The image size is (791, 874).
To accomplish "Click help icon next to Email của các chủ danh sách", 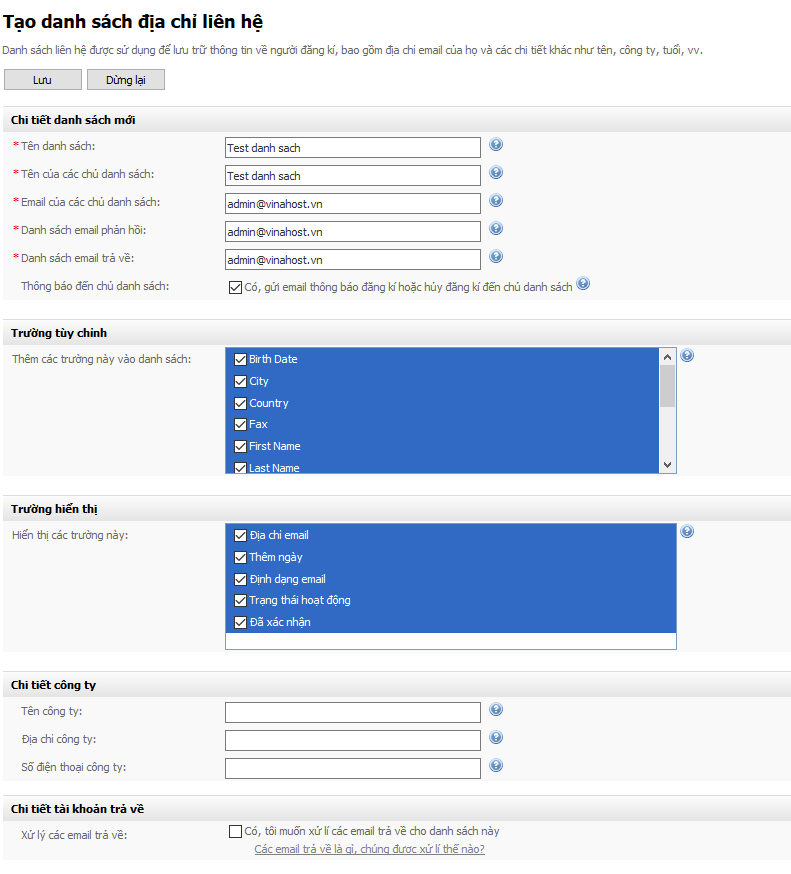I will [x=496, y=201].
